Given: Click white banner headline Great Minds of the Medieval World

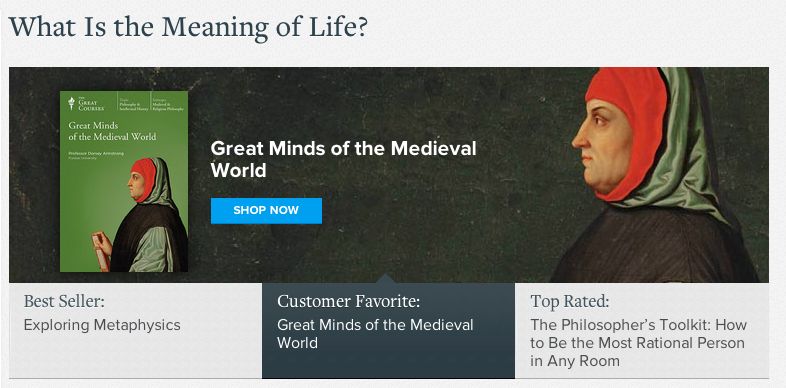Looking at the screenshot, I should pos(343,159).
